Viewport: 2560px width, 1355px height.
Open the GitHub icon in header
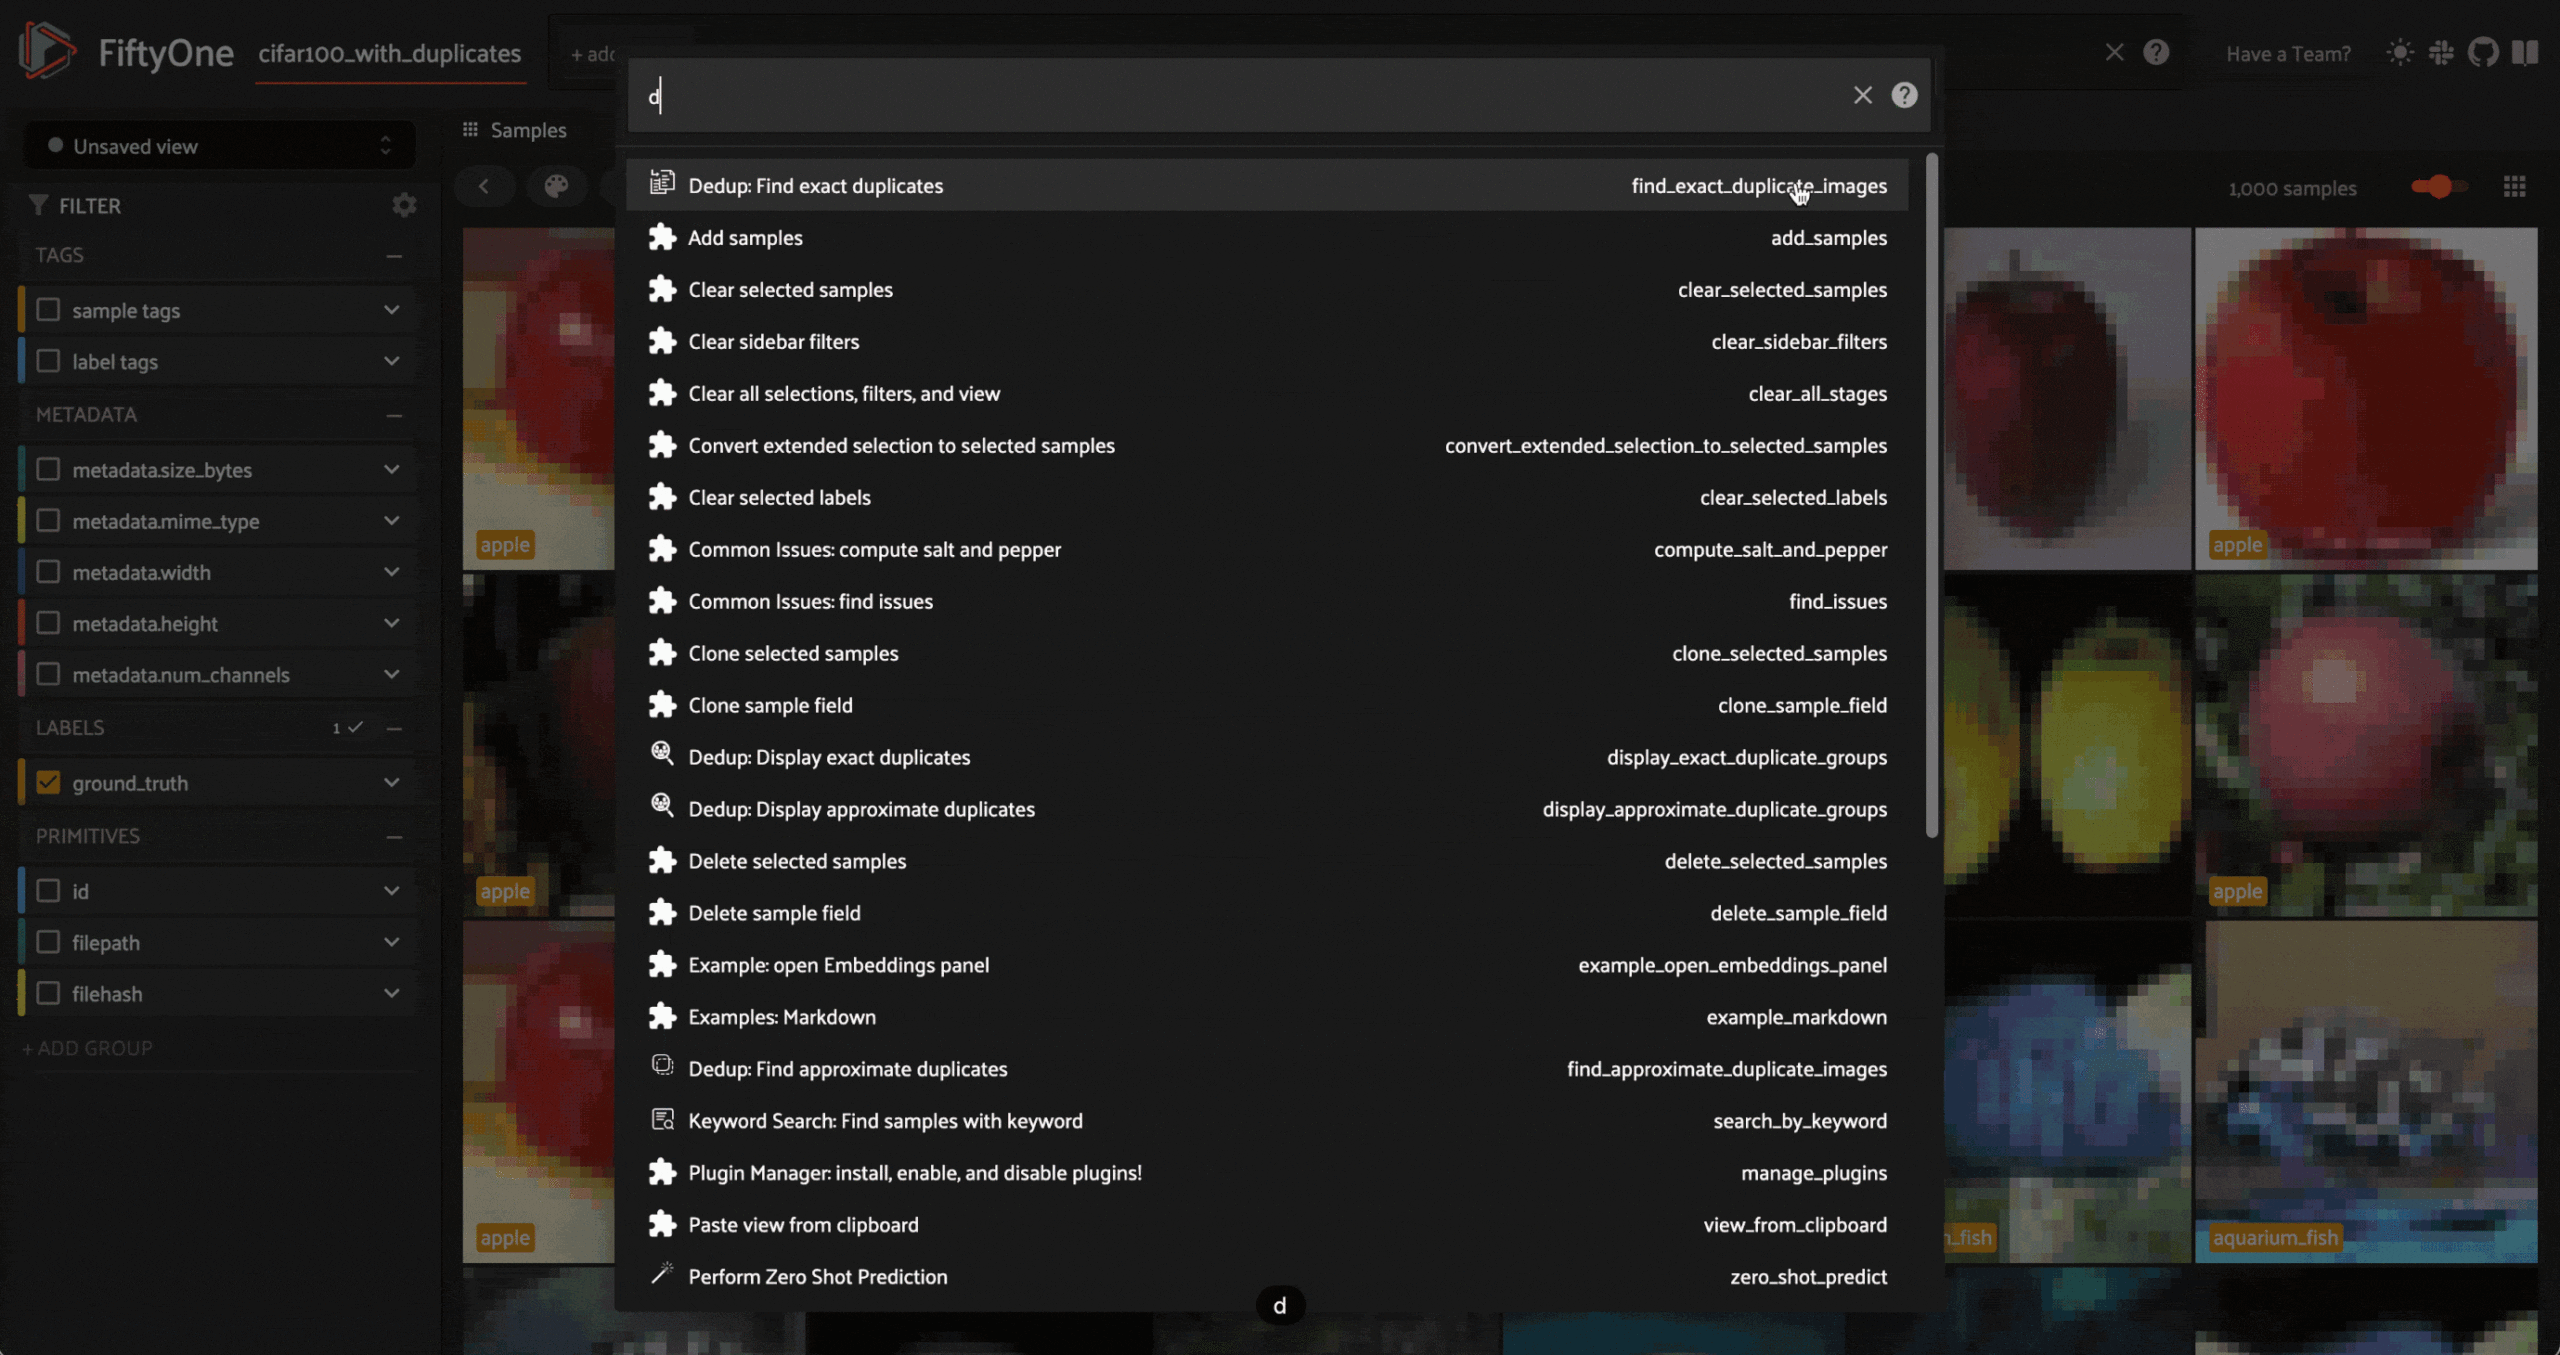2482,53
